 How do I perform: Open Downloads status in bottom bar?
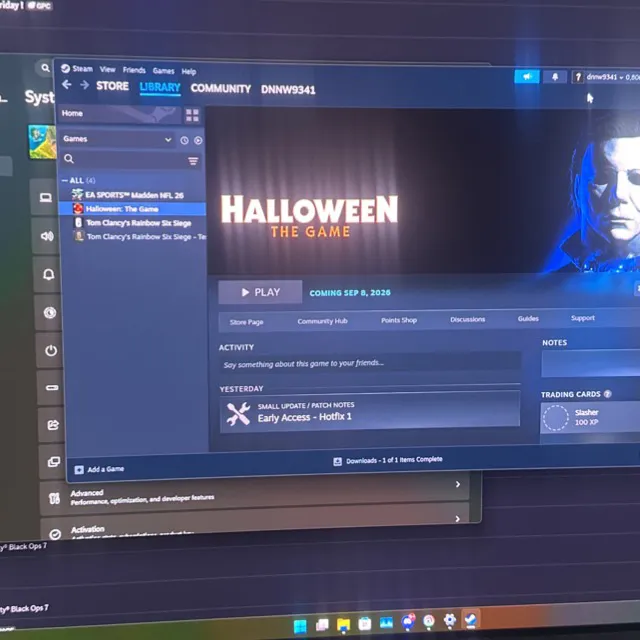pyautogui.click(x=388, y=460)
